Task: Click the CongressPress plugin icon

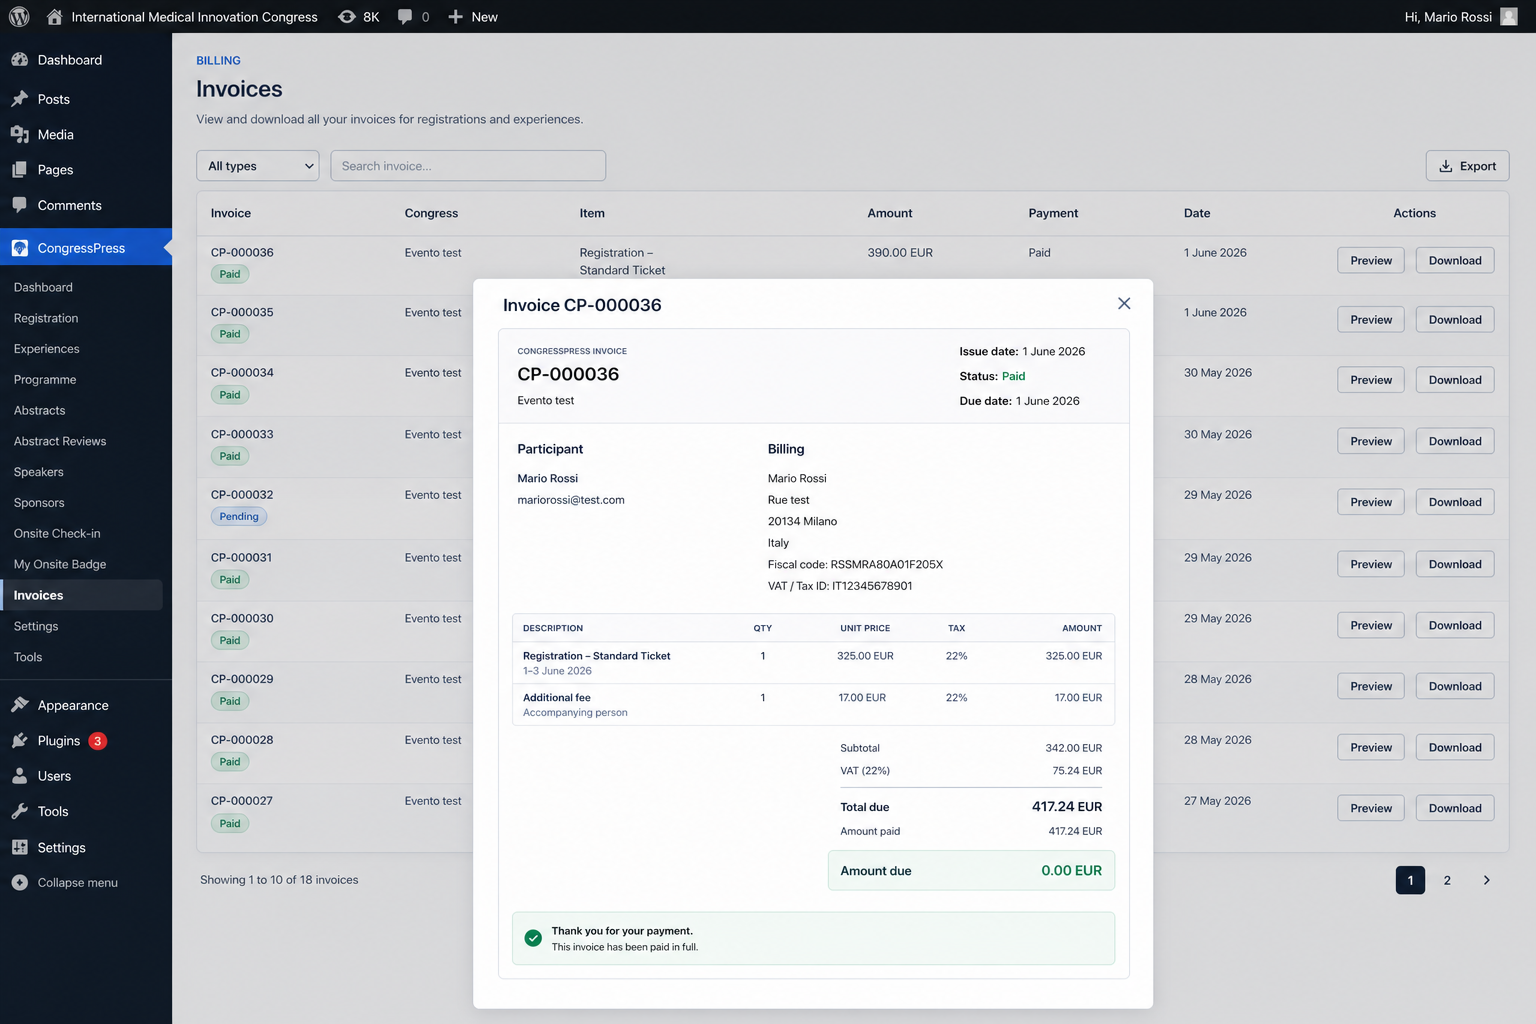Action: pyautogui.click(x=20, y=248)
